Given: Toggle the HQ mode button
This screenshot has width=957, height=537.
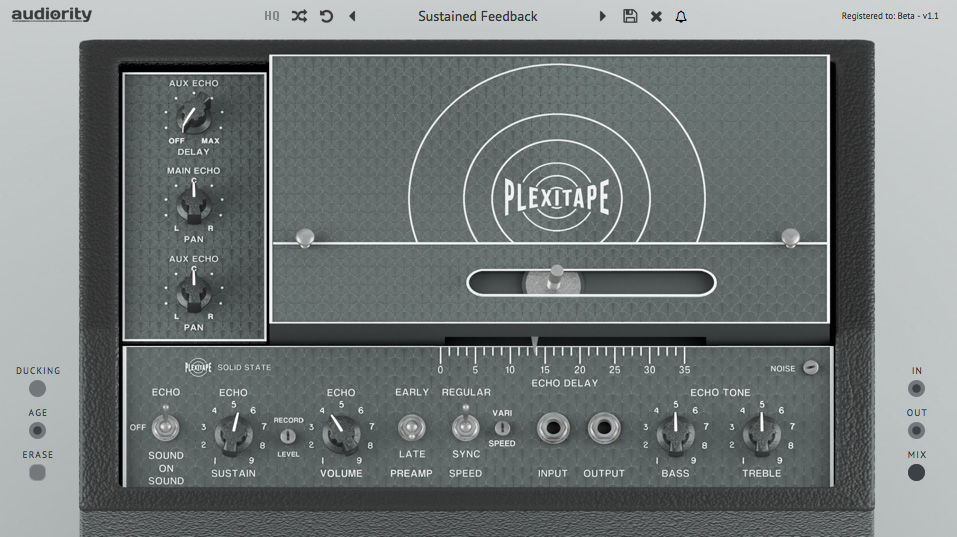Looking at the screenshot, I should pos(272,16).
